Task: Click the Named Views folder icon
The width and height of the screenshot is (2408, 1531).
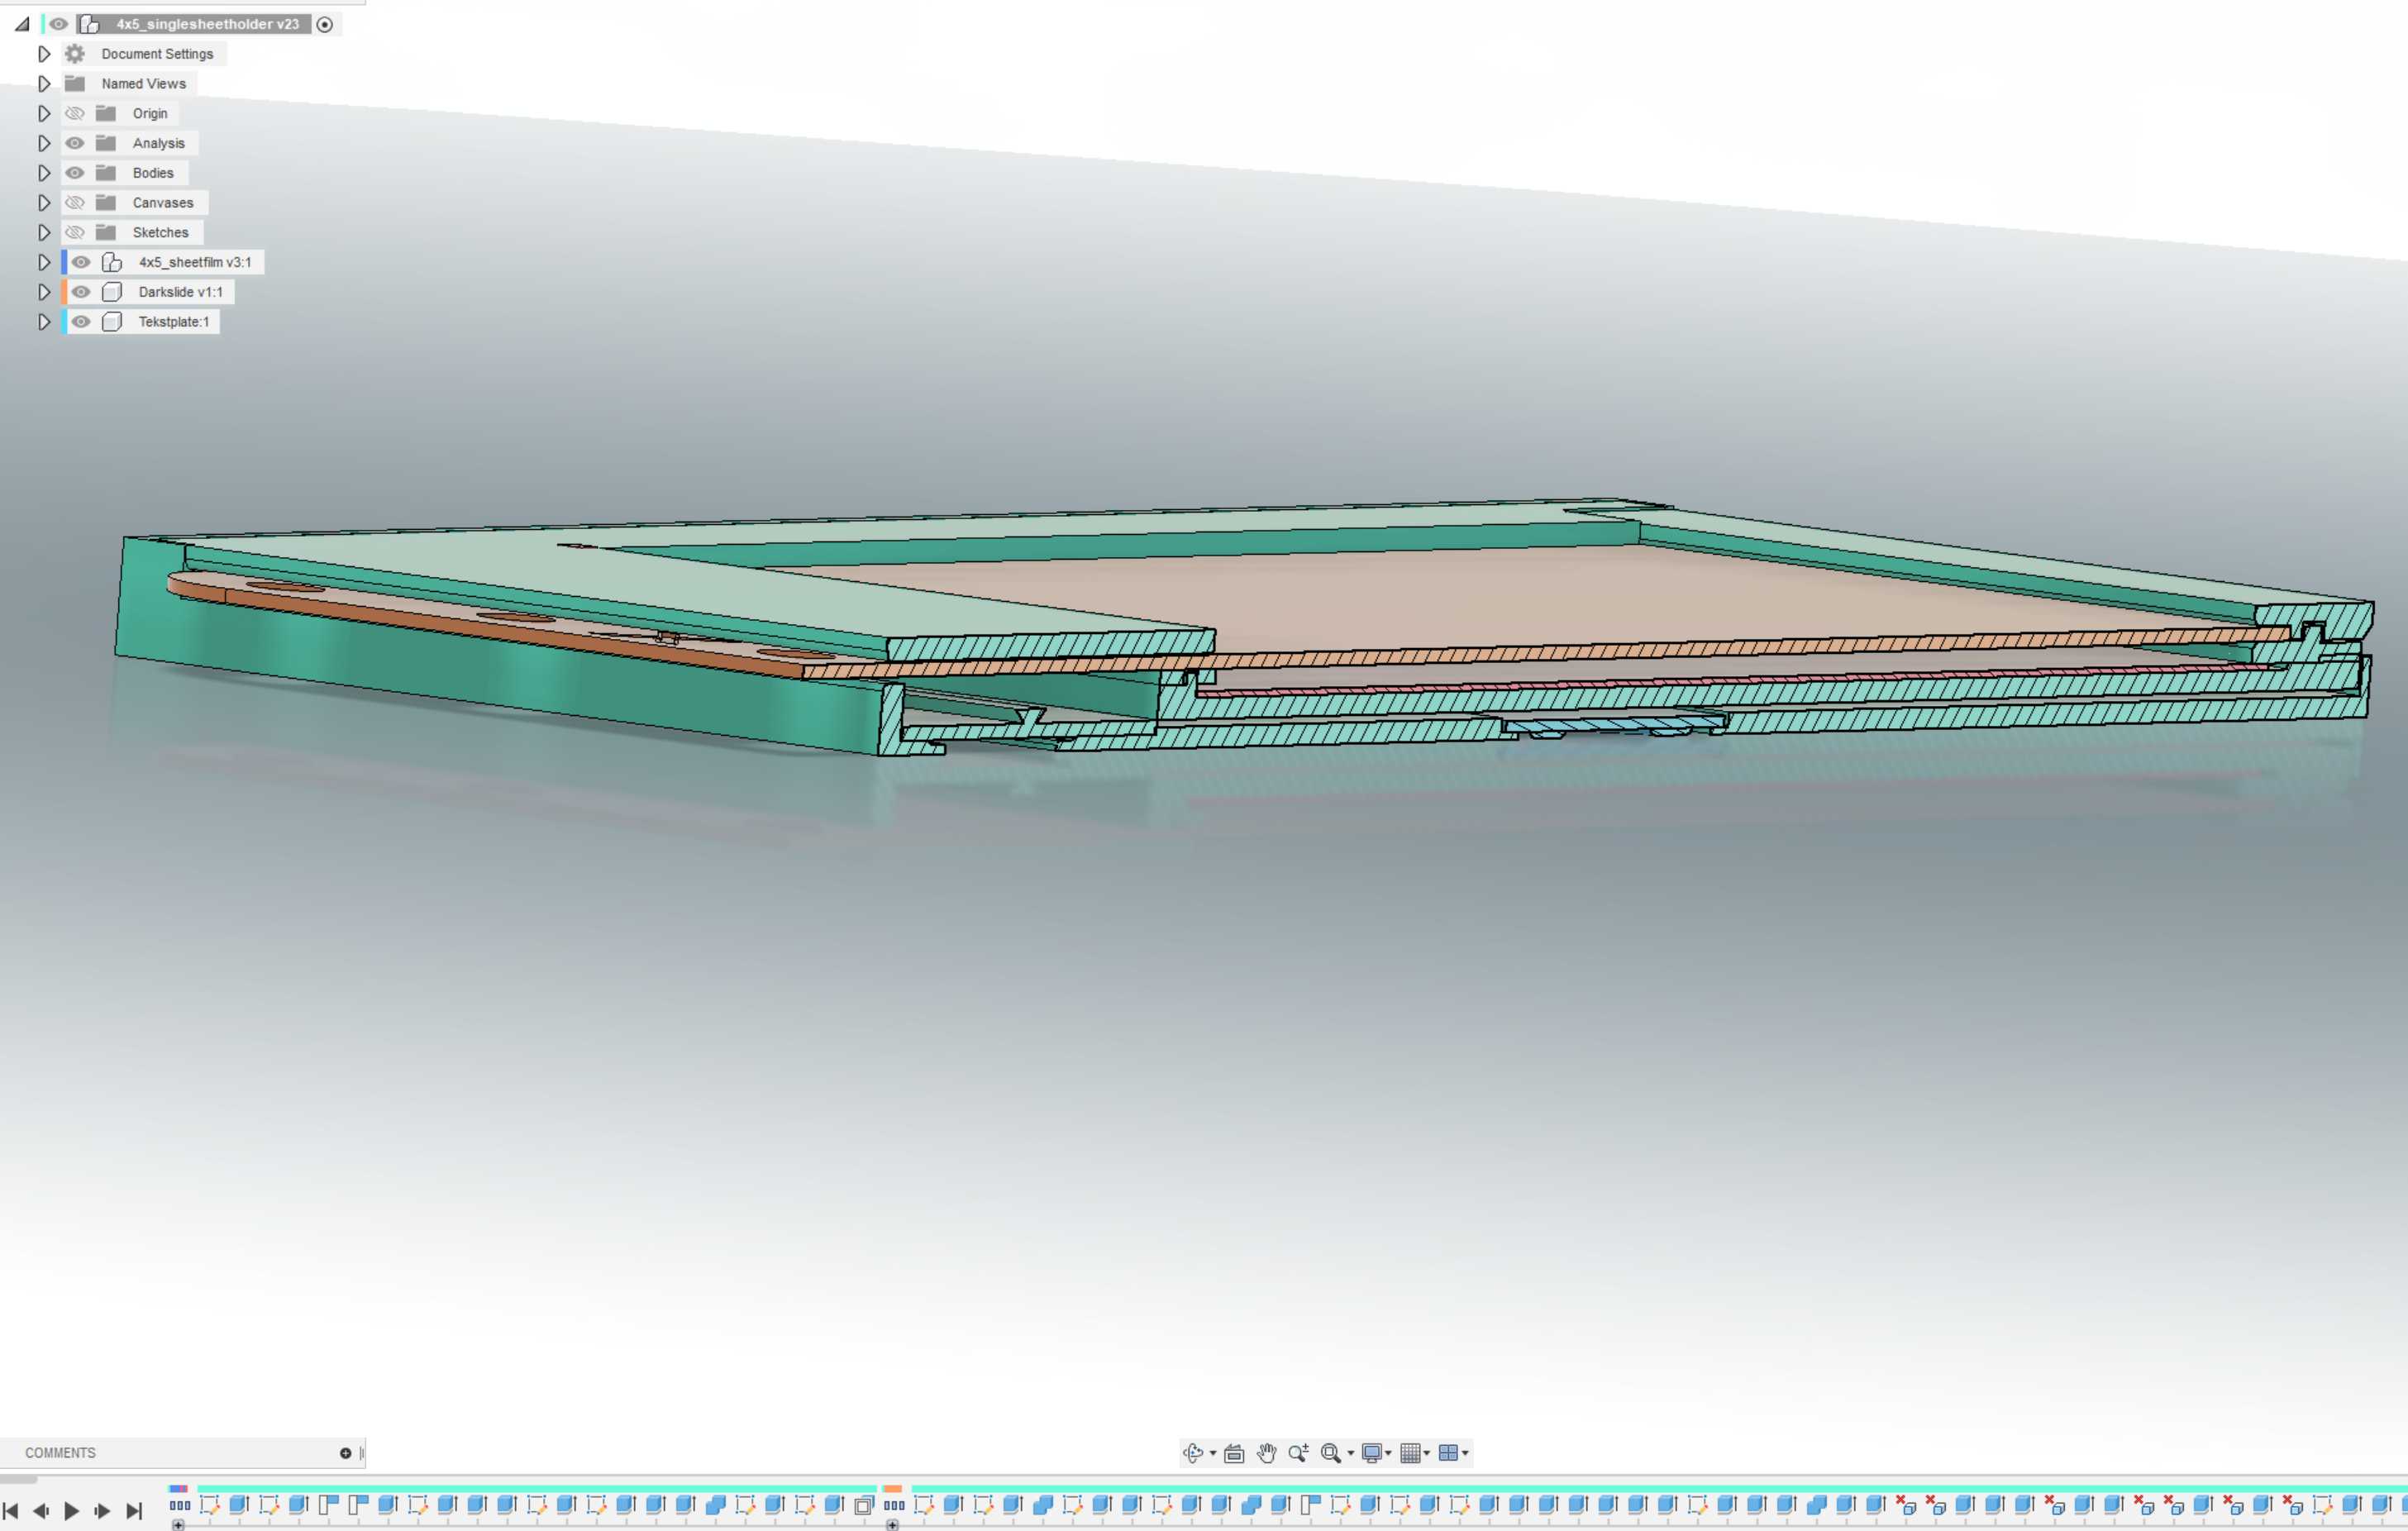Action: click(x=75, y=83)
